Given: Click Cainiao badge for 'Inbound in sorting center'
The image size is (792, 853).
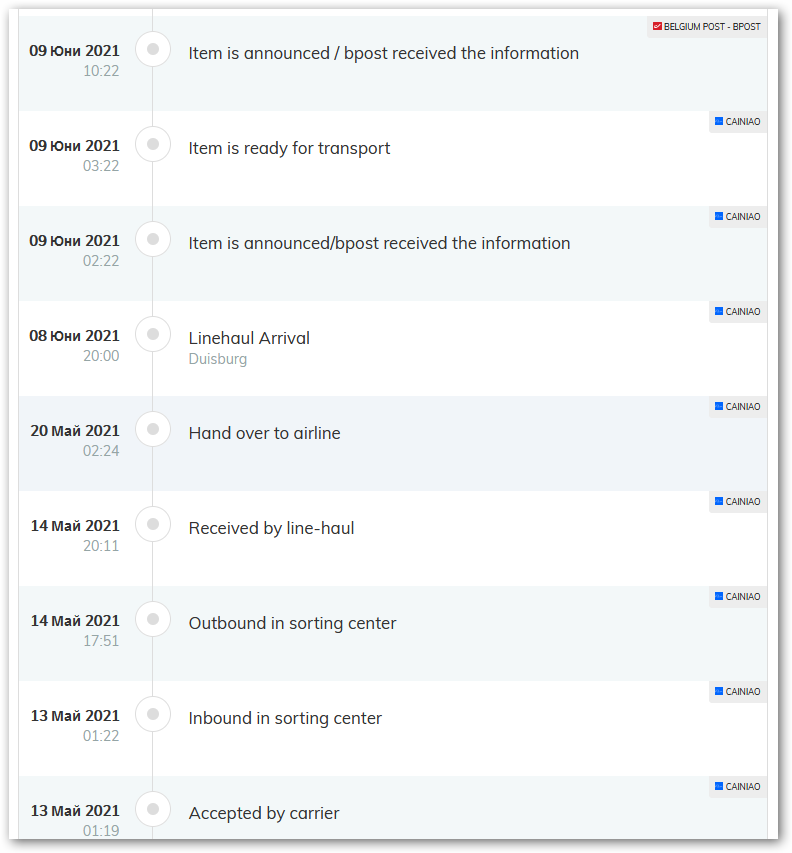Looking at the screenshot, I should [x=738, y=692].
